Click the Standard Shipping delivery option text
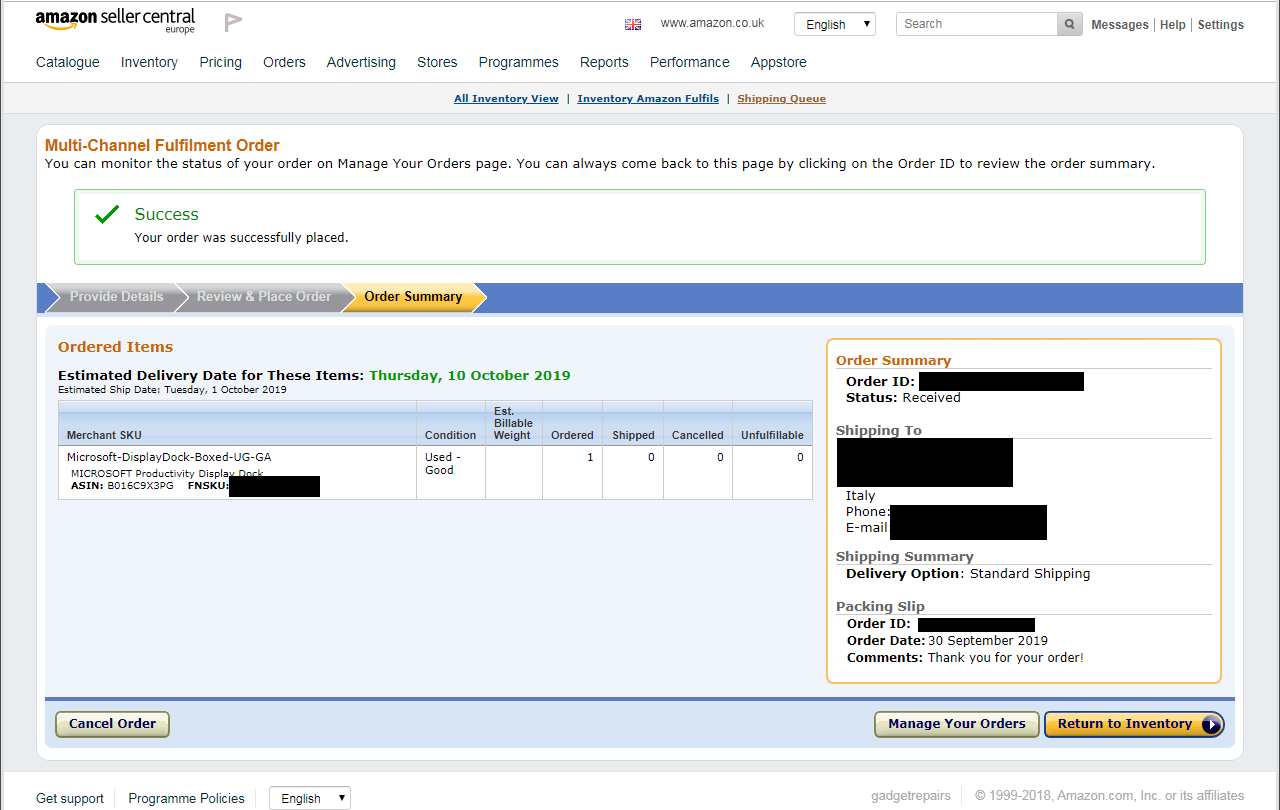The image size is (1280, 810). (1030, 574)
